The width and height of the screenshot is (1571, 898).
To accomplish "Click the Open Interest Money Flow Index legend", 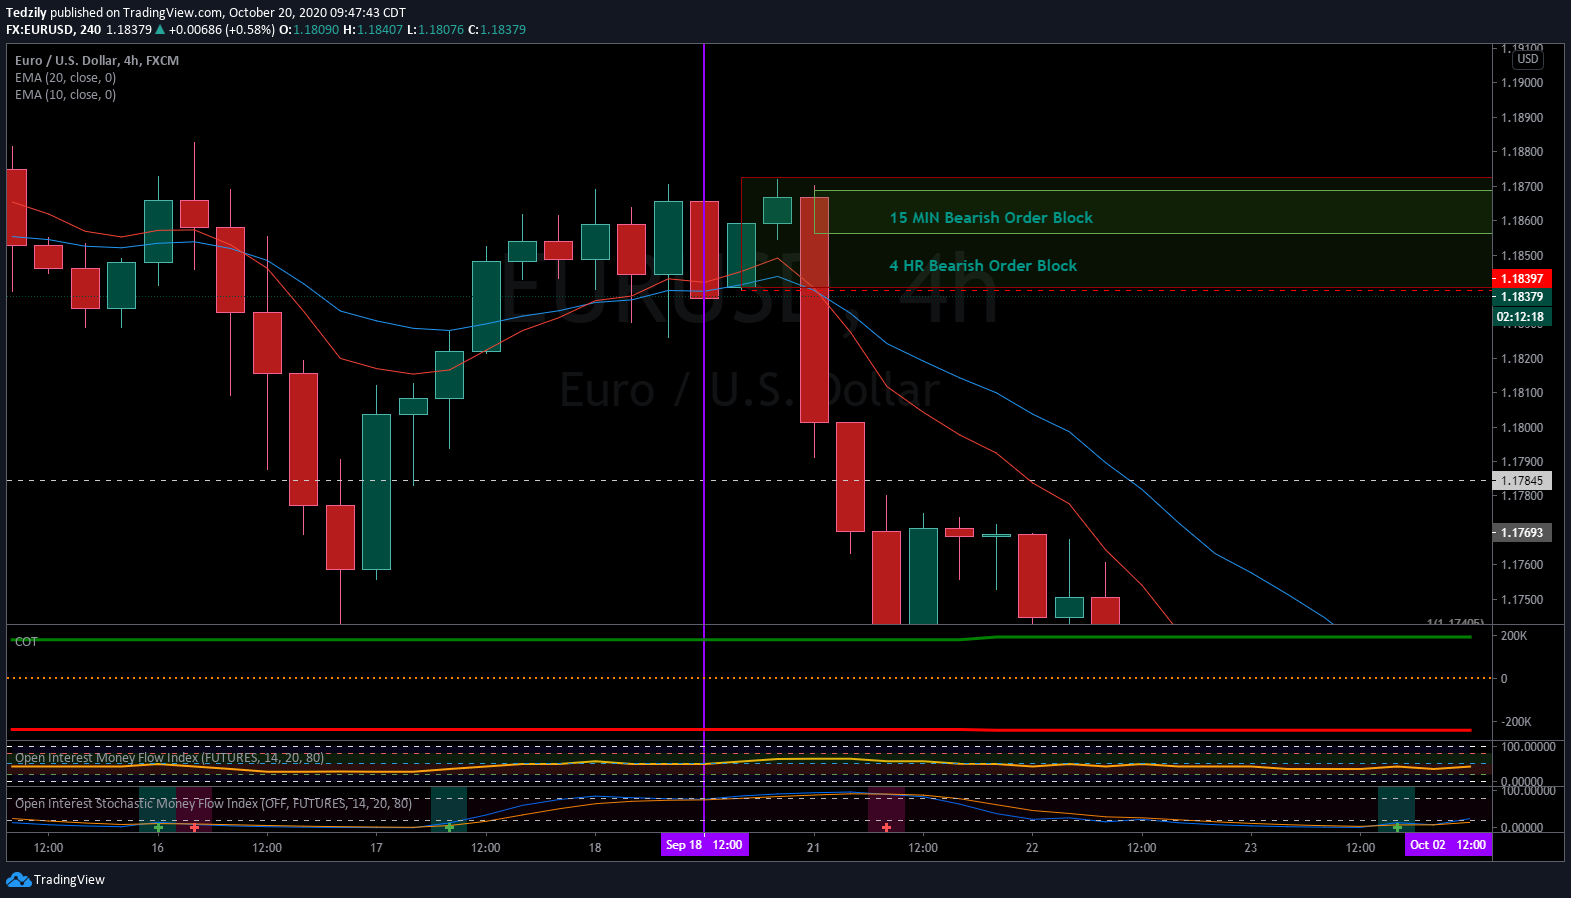I will point(169,758).
